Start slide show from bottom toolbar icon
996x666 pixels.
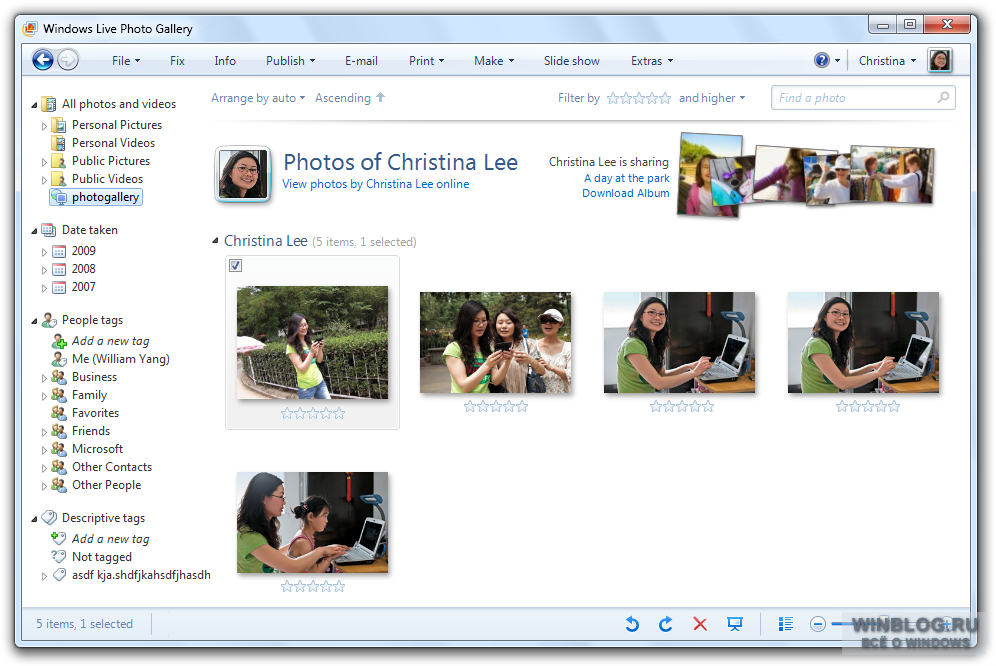click(735, 624)
